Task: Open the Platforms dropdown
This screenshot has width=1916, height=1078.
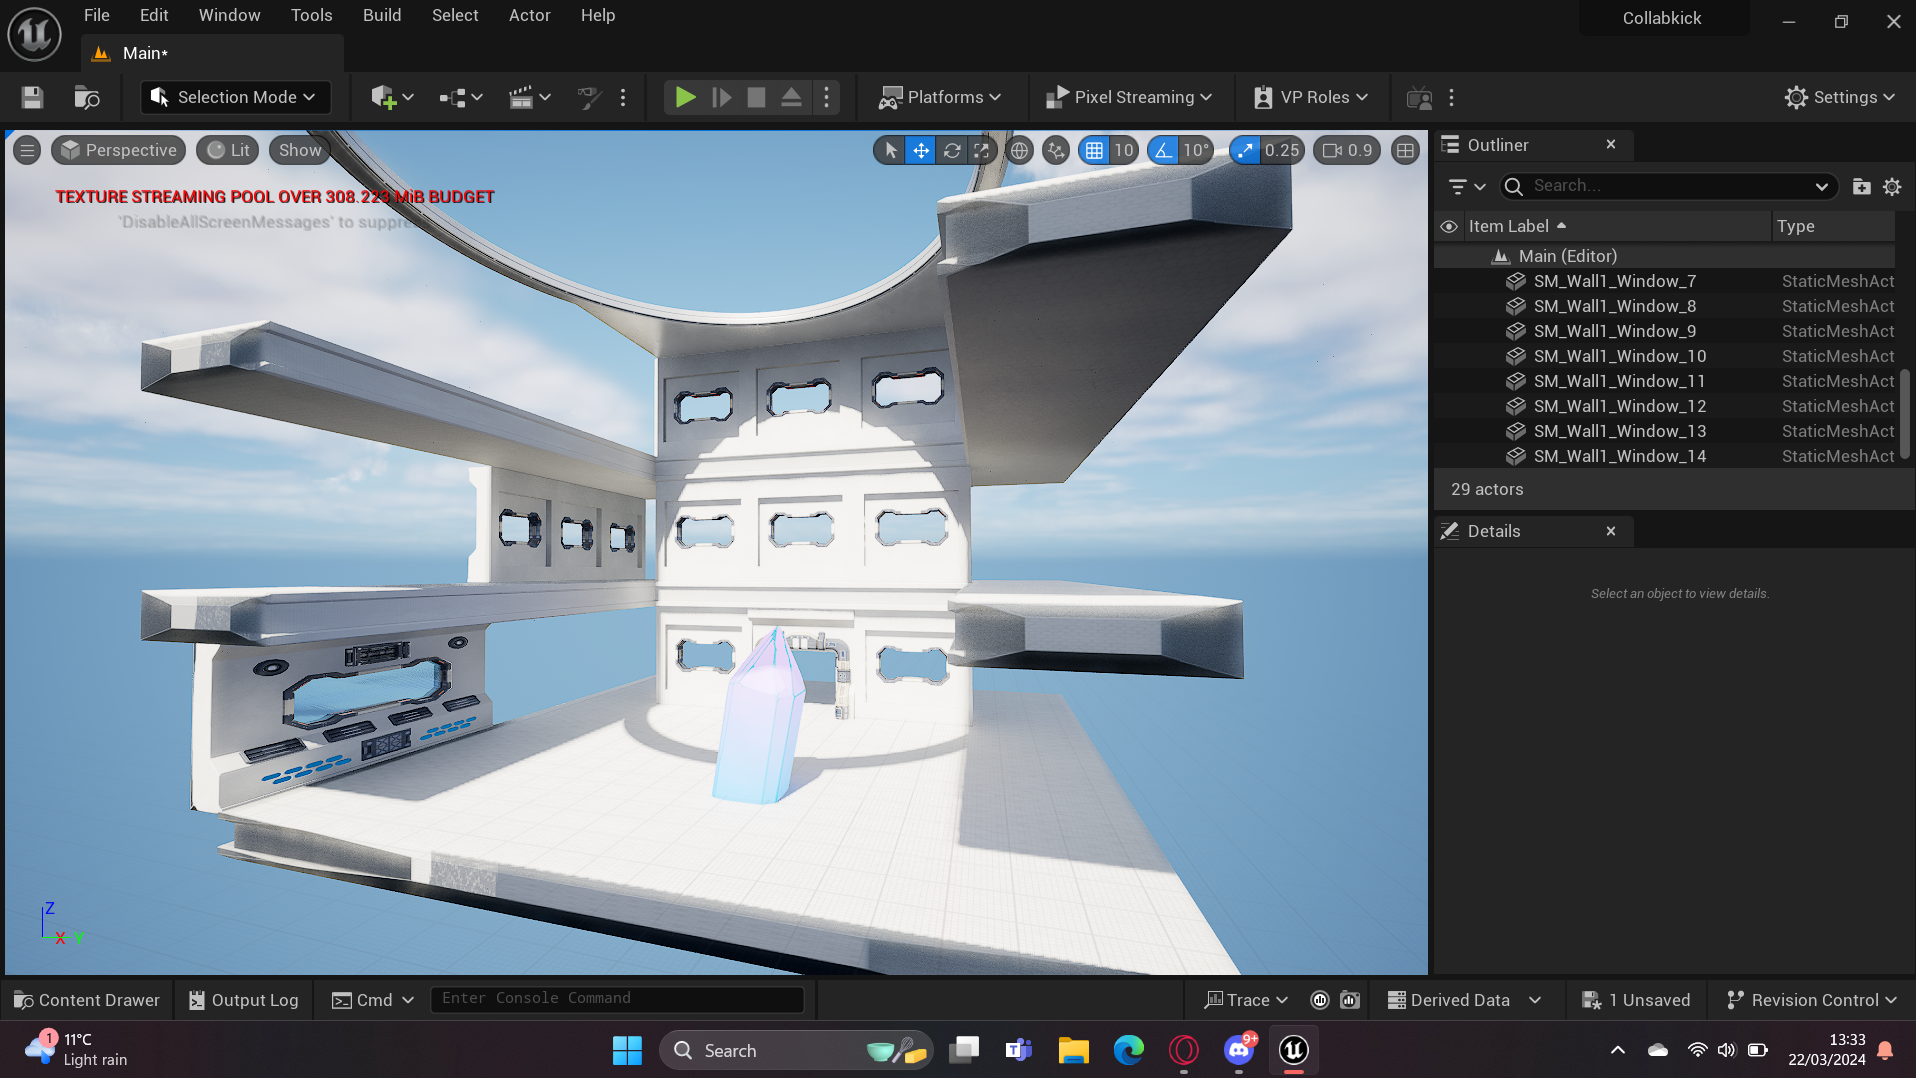Action: tap(940, 97)
